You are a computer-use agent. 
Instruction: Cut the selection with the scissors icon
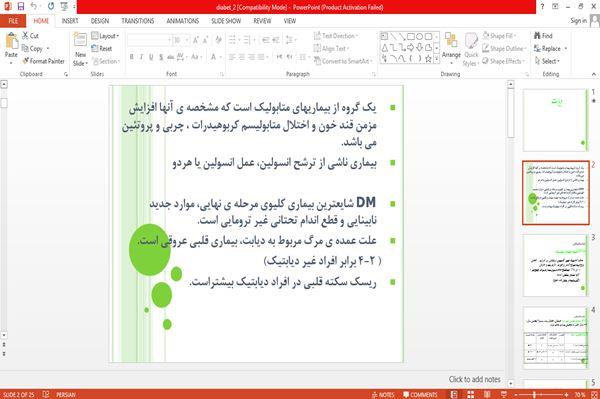(x=25, y=36)
